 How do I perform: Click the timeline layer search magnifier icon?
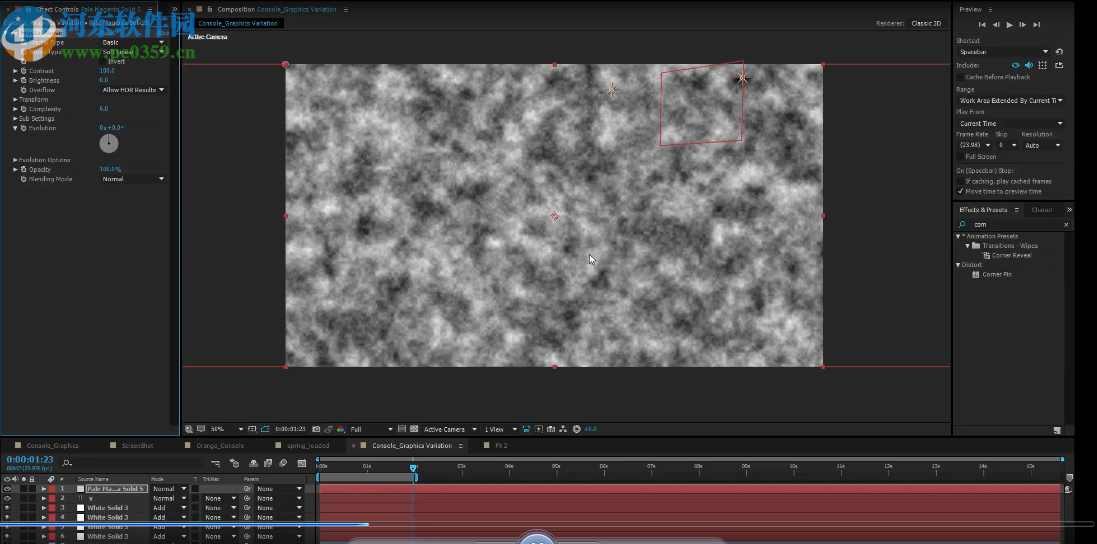click(66, 463)
